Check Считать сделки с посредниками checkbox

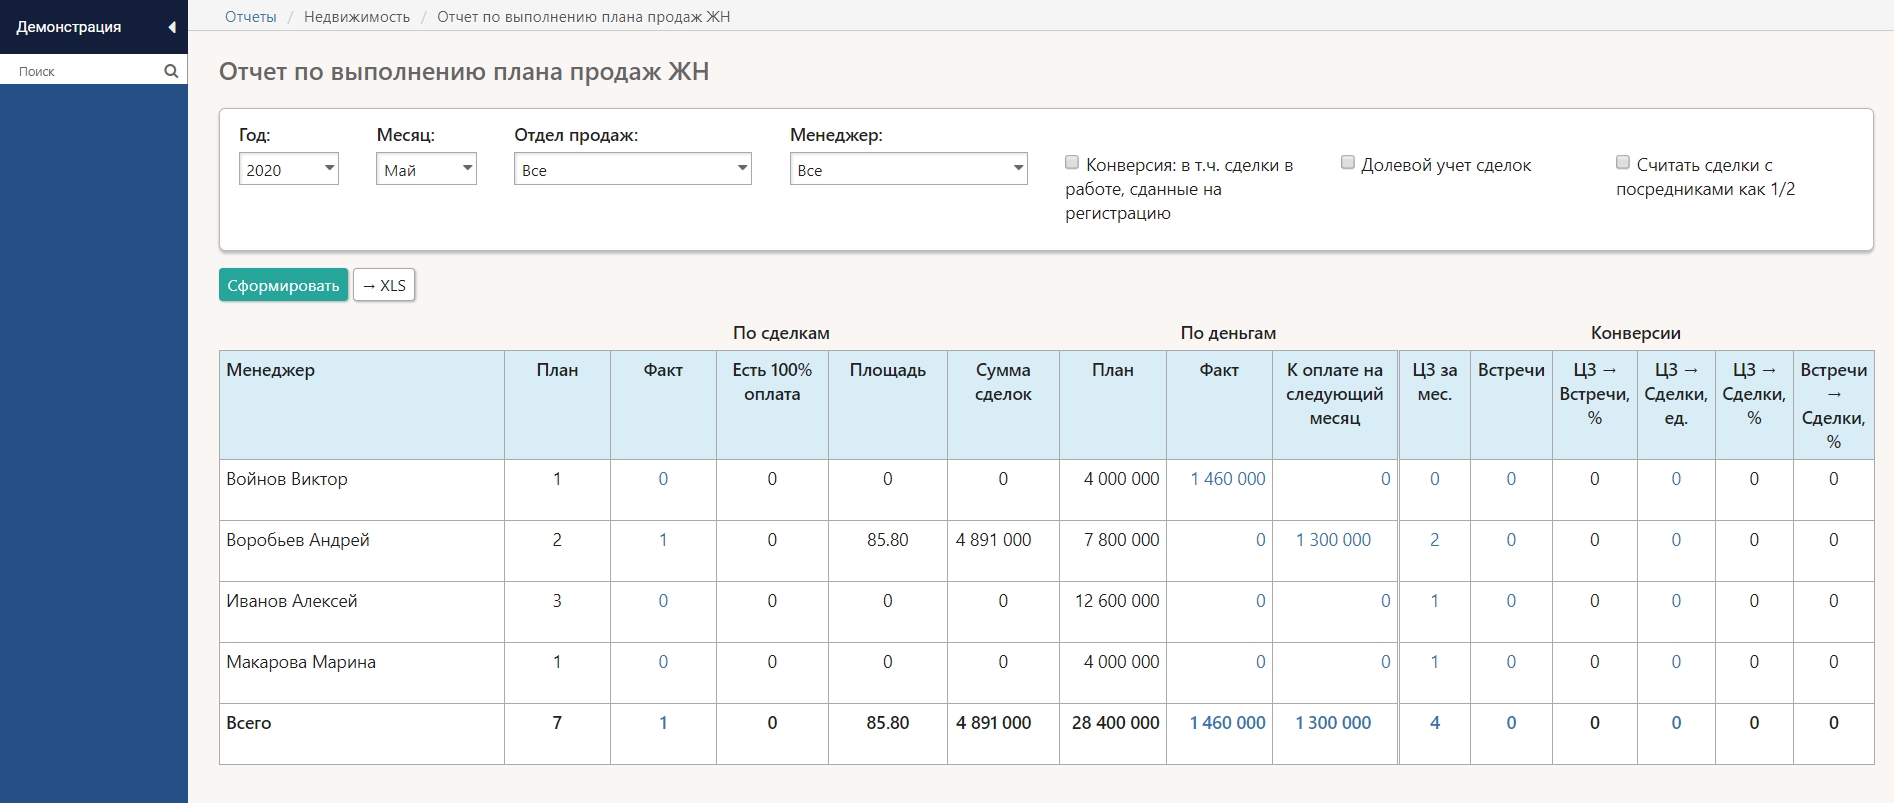pos(1623,163)
